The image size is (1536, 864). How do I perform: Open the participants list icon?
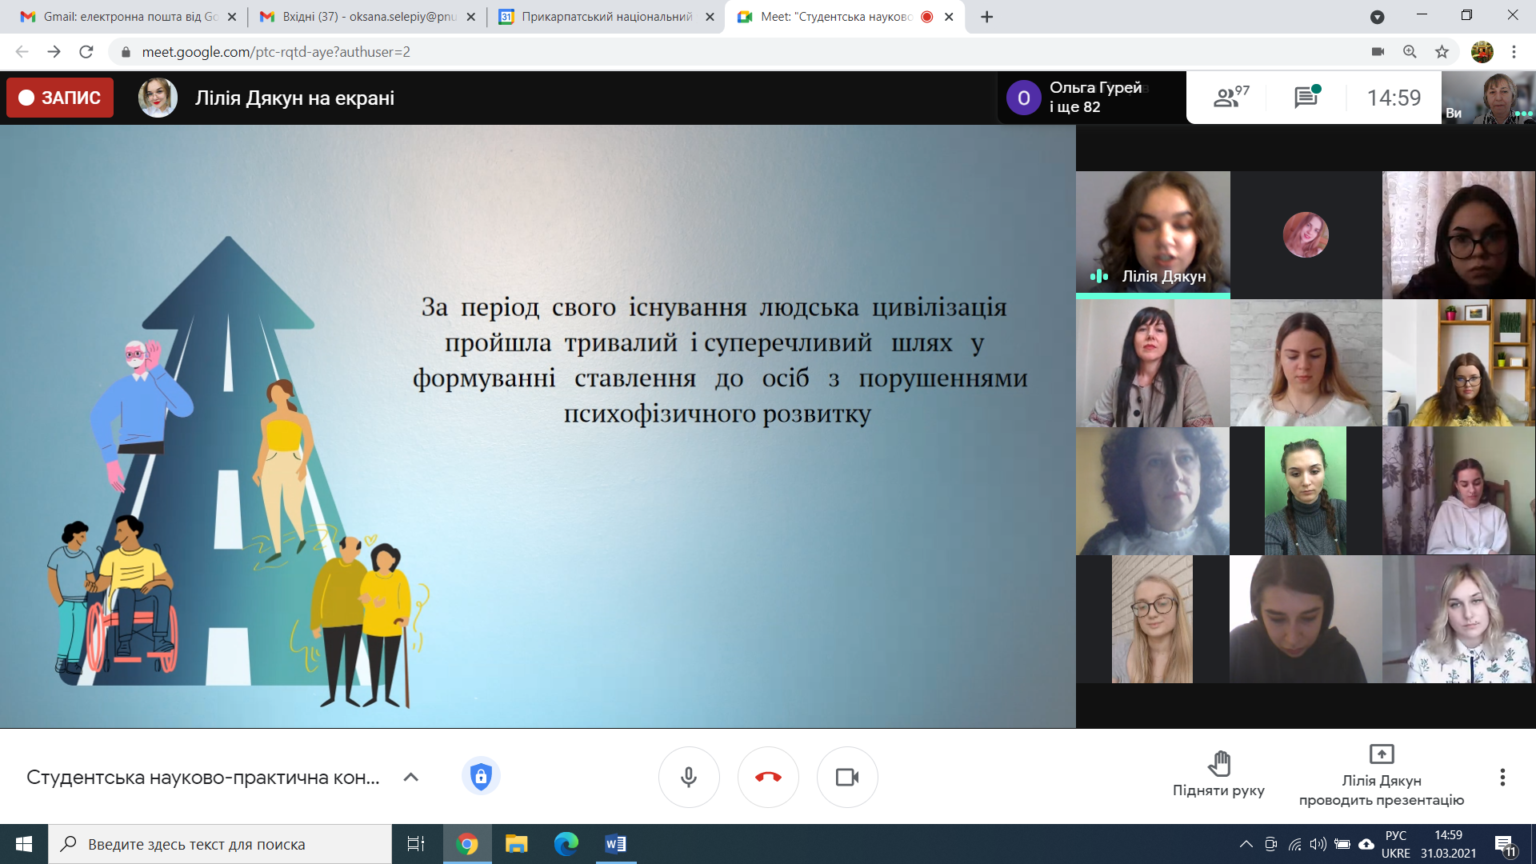[1230, 97]
